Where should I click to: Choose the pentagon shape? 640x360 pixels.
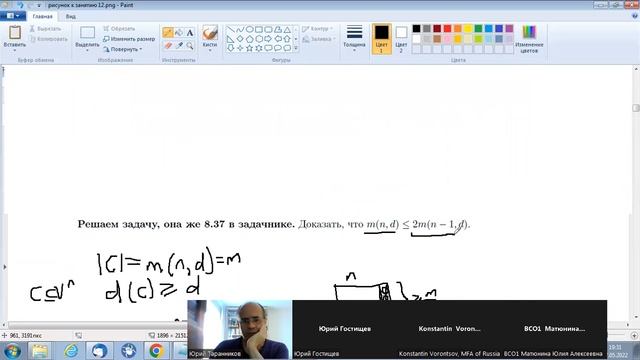coord(249,39)
